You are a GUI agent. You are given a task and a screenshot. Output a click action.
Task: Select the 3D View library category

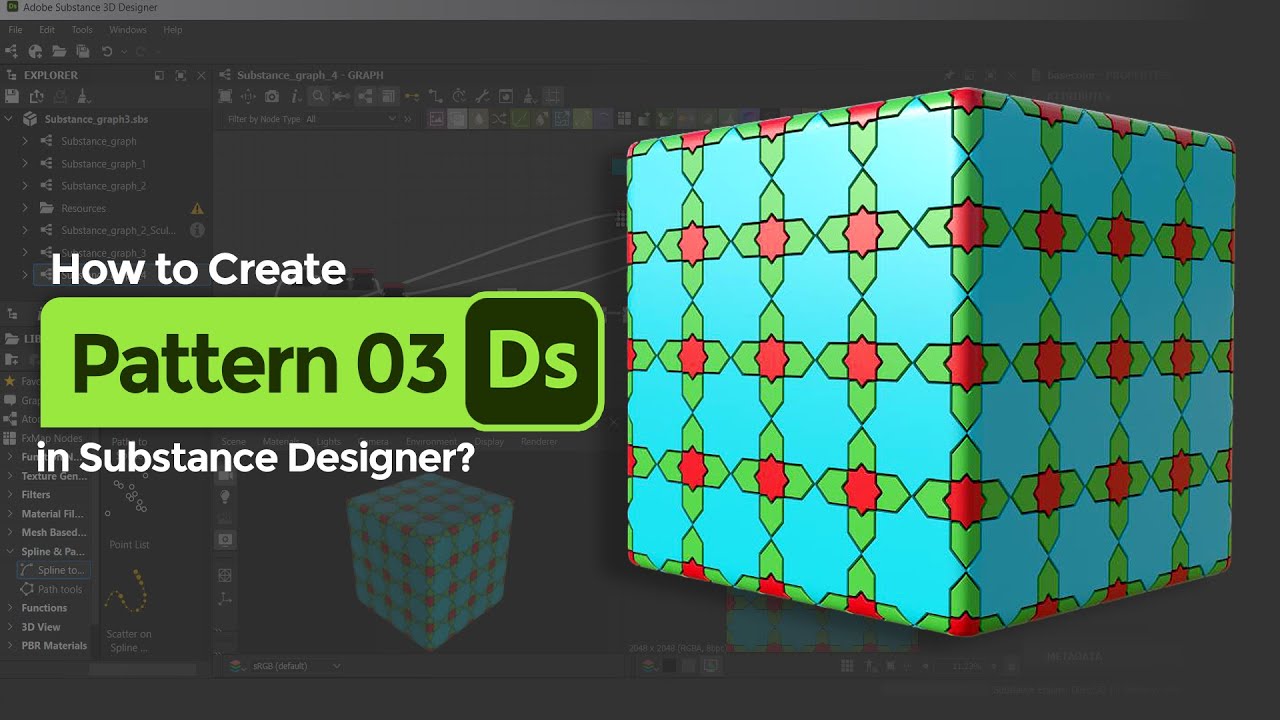click(x=41, y=627)
